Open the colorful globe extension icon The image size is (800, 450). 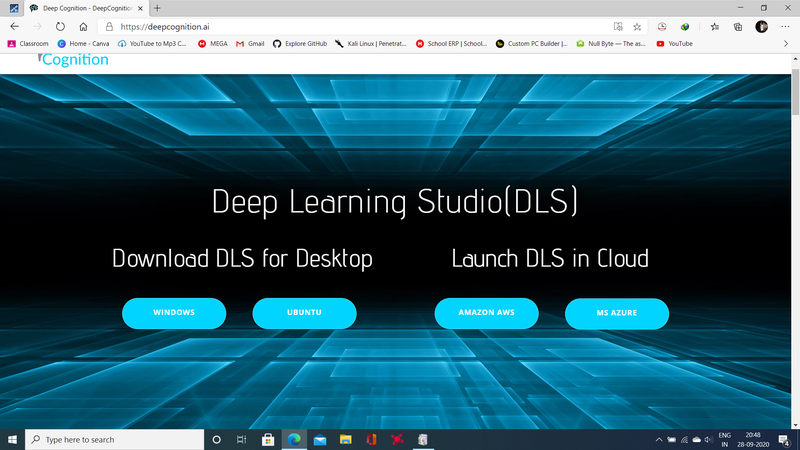(x=685, y=27)
